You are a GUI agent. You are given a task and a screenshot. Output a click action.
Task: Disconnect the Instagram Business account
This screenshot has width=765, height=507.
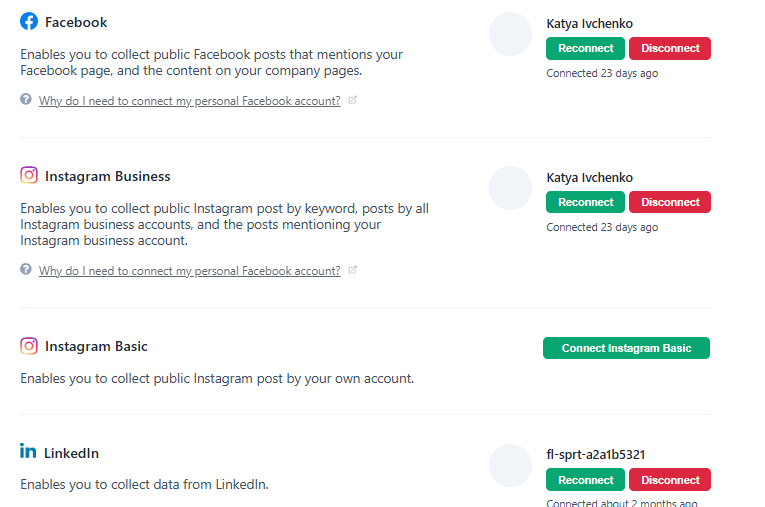[670, 202]
